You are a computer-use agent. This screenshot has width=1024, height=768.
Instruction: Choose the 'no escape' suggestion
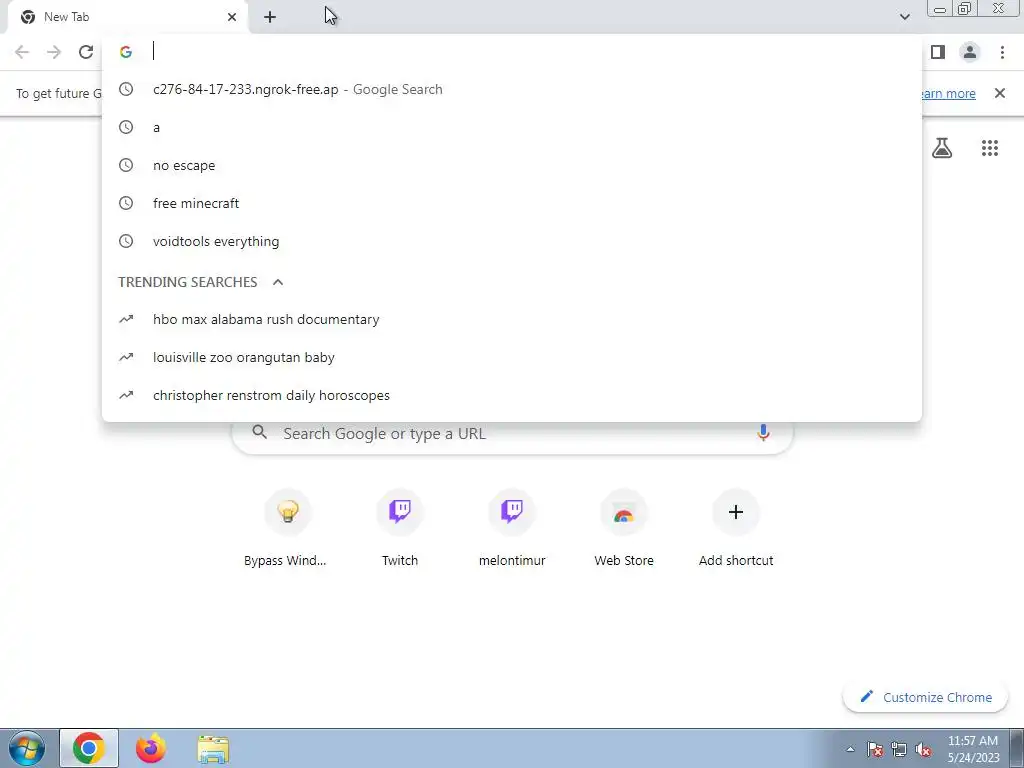pos(512,165)
